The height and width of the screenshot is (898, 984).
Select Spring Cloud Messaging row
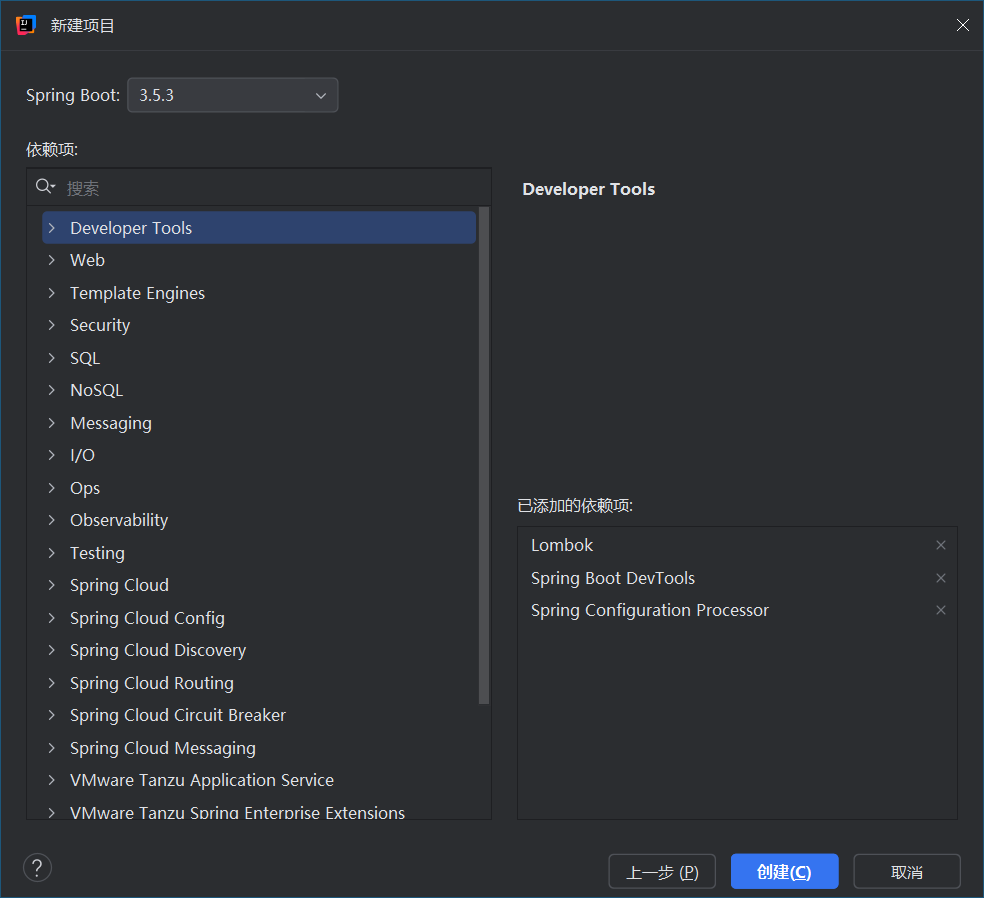[259, 748]
